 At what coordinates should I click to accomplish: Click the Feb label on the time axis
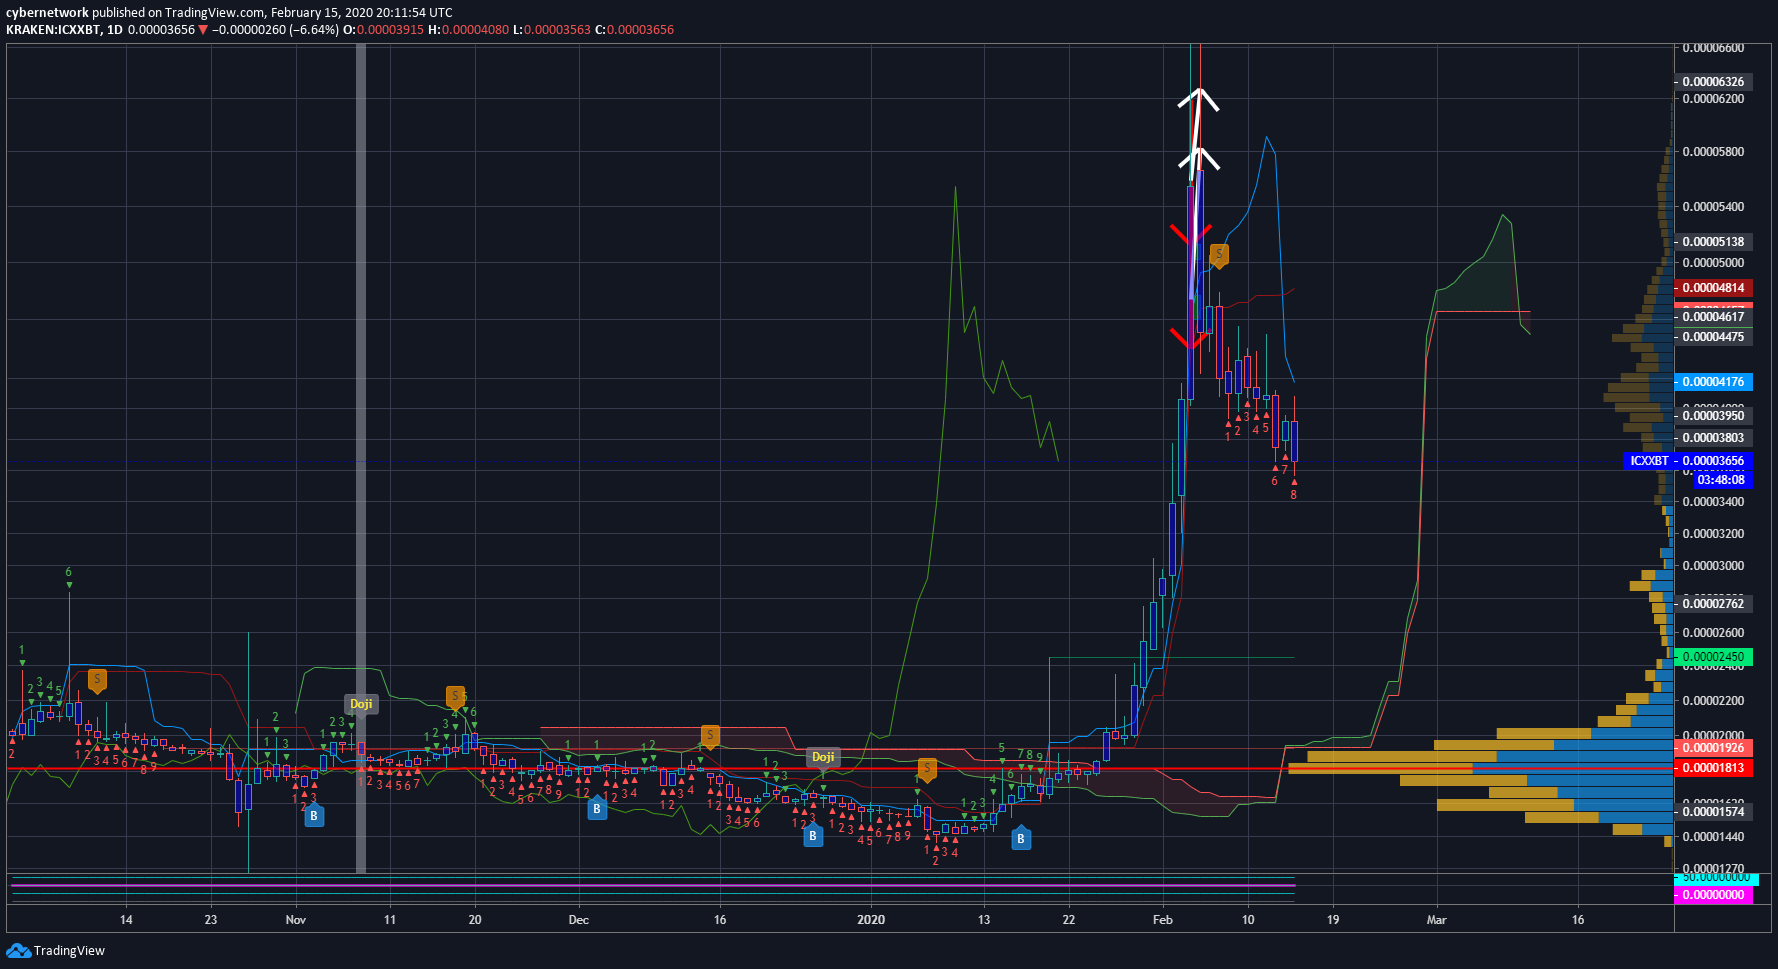[x=1163, y=920]
